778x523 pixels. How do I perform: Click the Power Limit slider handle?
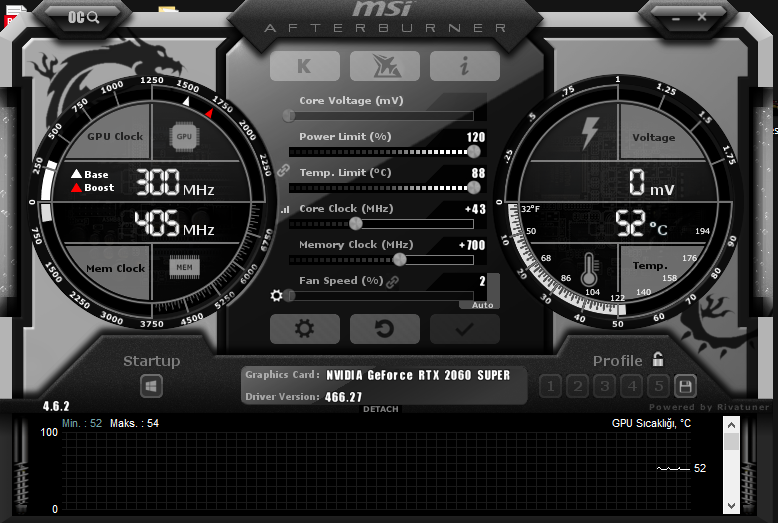(x=474, y=152)
